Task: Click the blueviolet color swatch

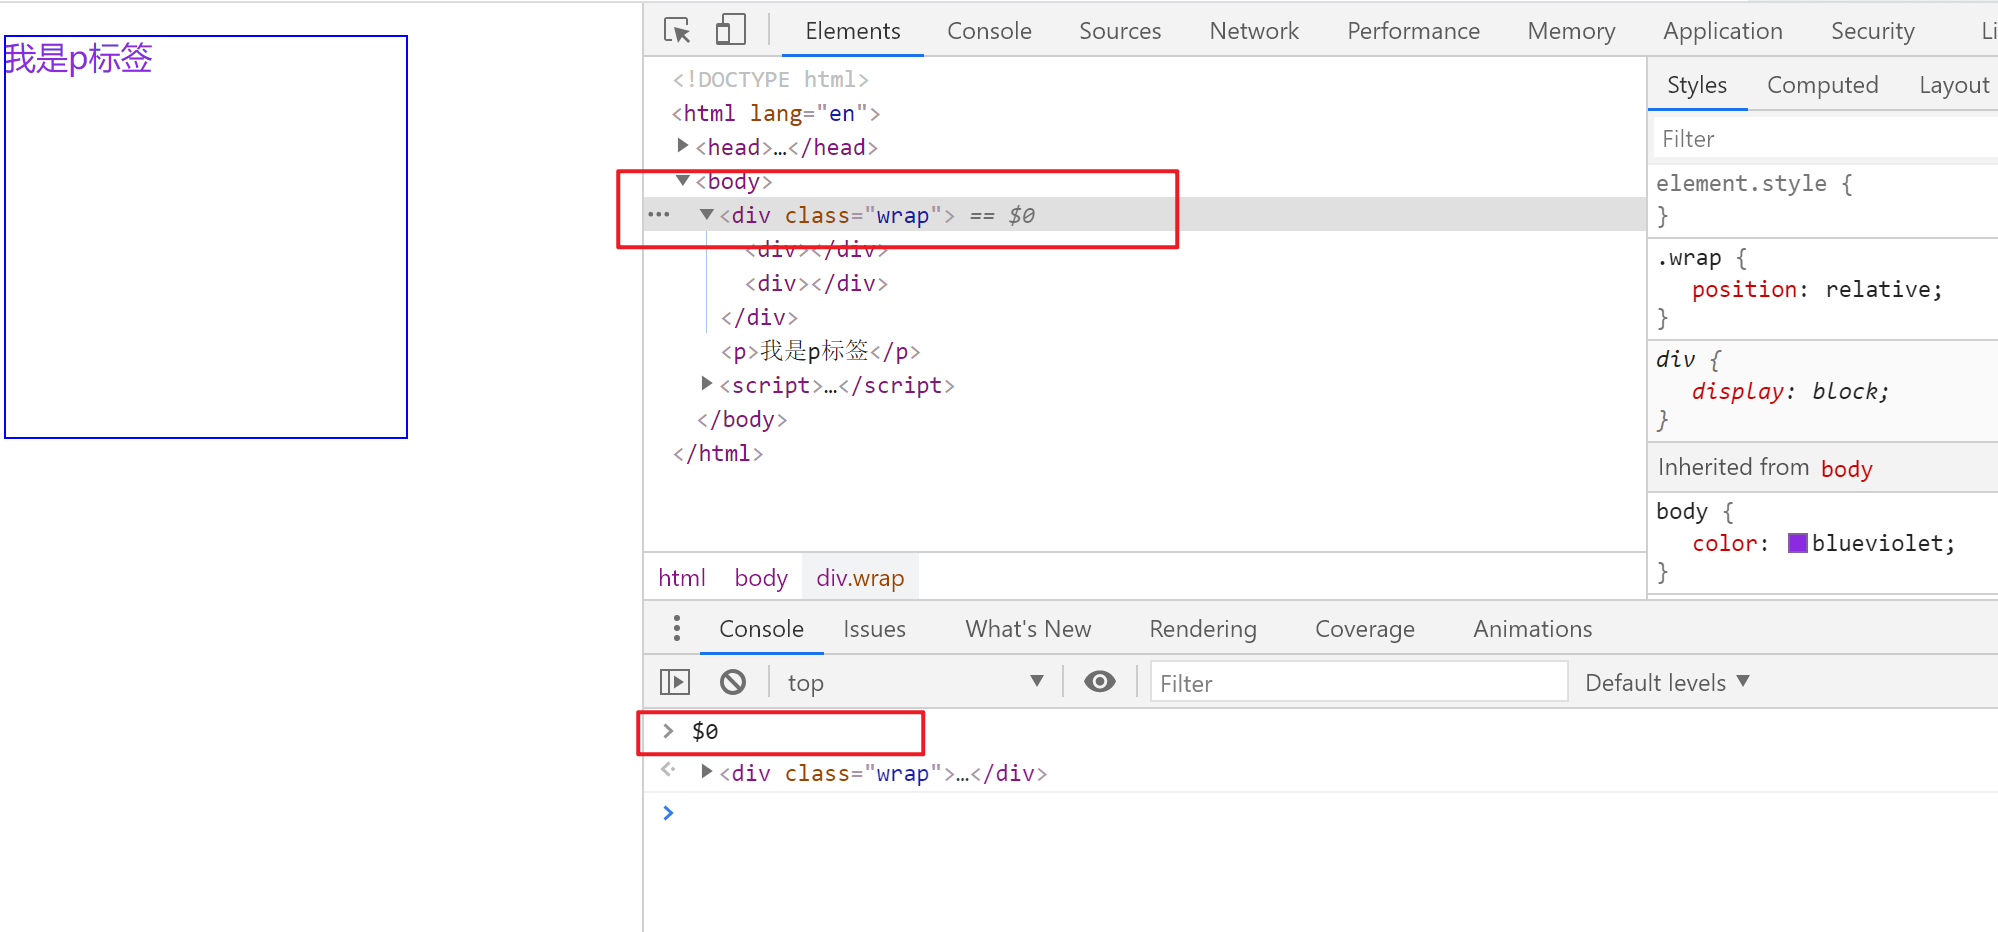Action: (1798, 543)
